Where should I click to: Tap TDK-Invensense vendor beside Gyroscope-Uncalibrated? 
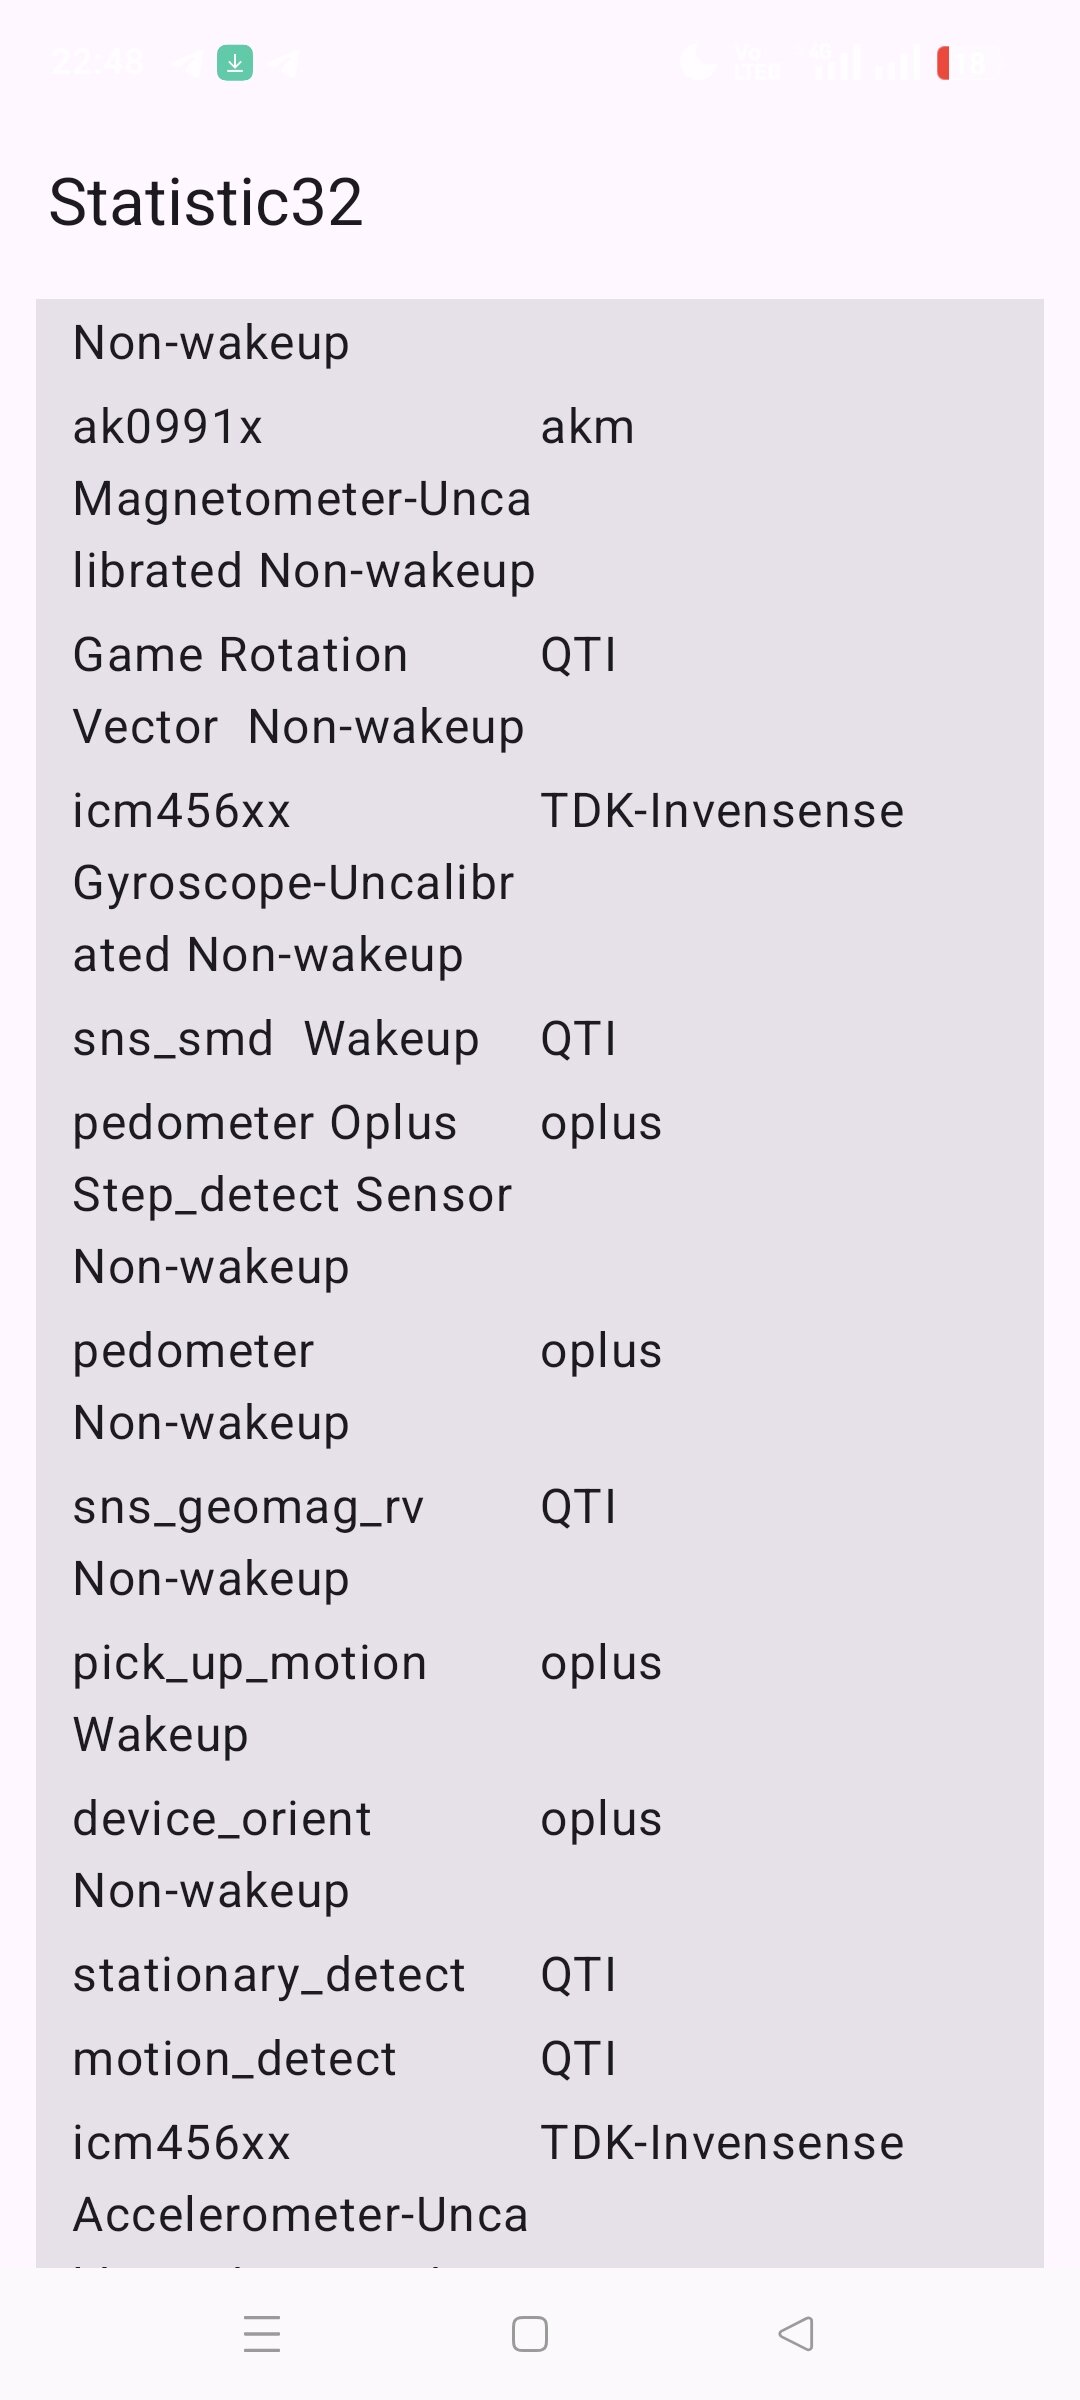pyautogui.click(x=722, y=811)
